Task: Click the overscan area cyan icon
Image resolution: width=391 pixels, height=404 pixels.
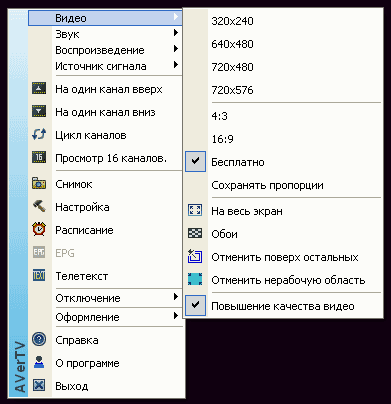Action: (x=195, y=279)
